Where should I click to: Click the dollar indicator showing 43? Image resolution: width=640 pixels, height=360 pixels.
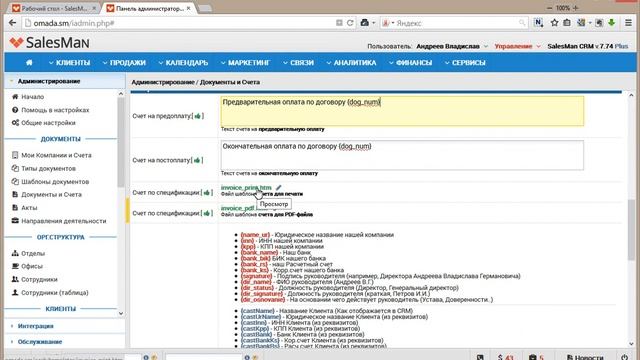(x=505, y=357)
